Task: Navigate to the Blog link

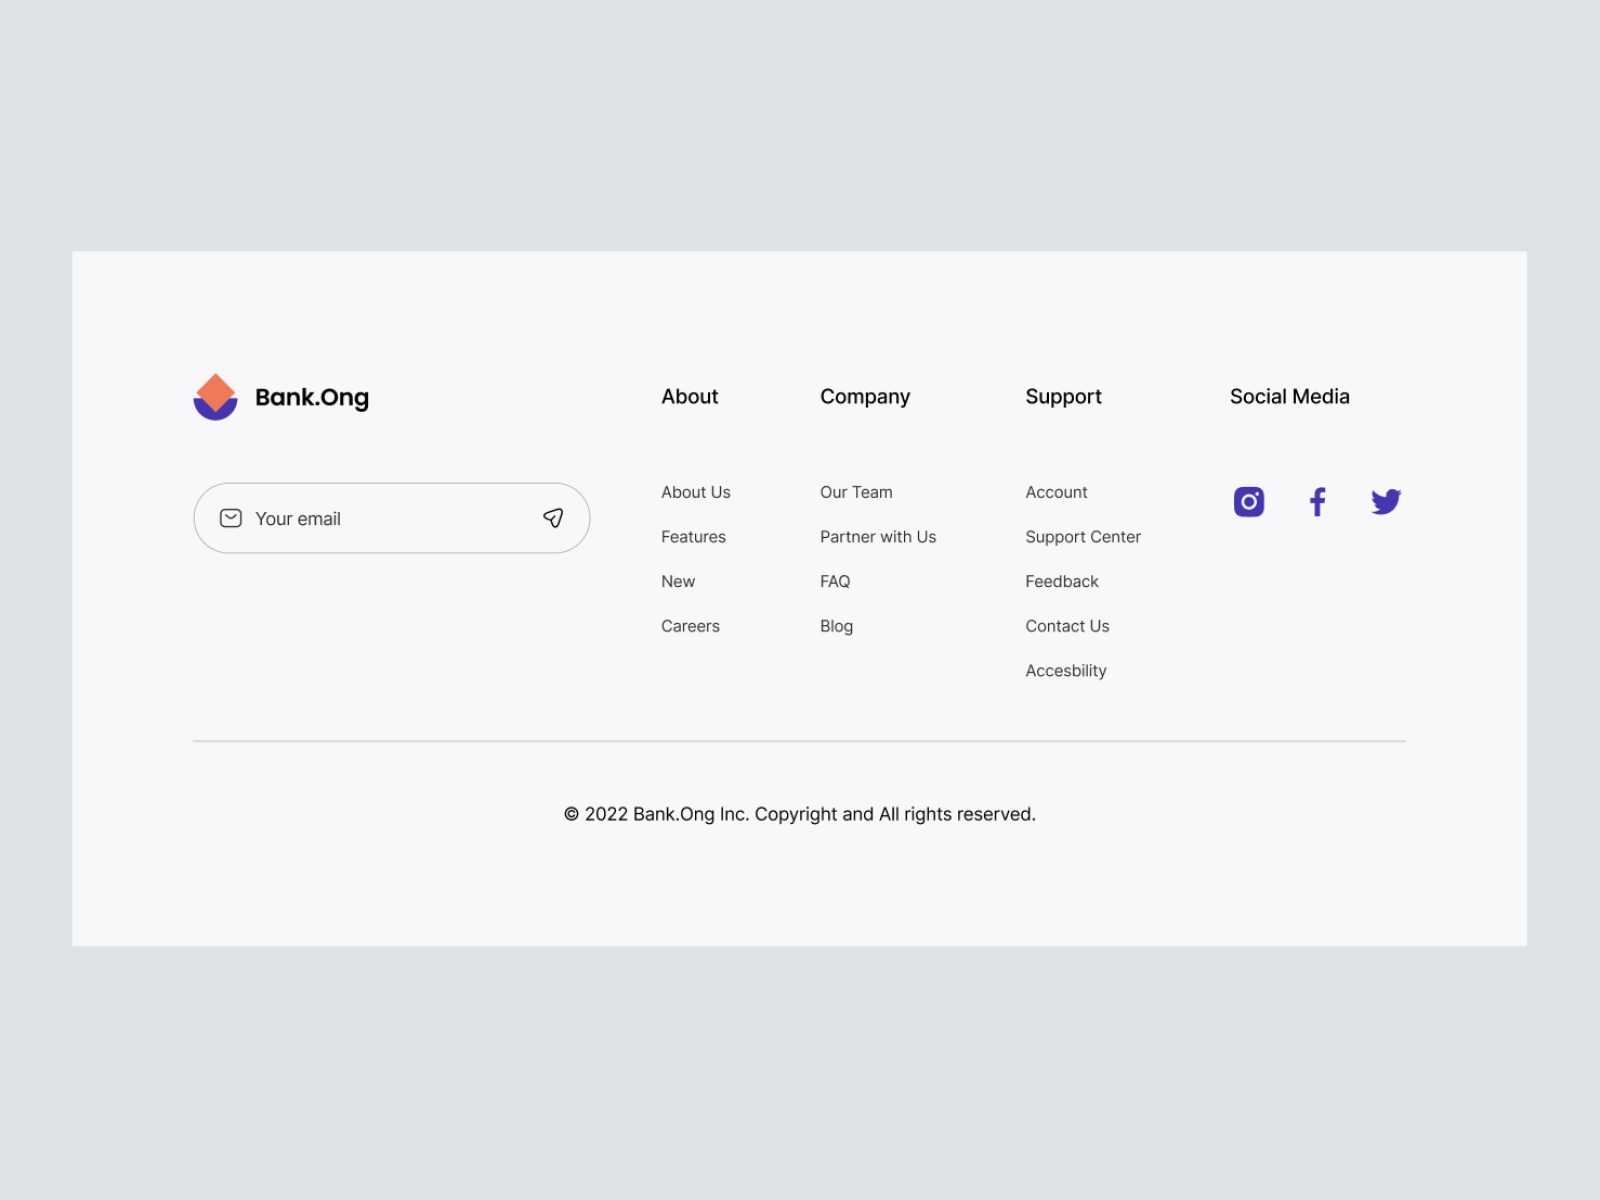Action: 836,626
